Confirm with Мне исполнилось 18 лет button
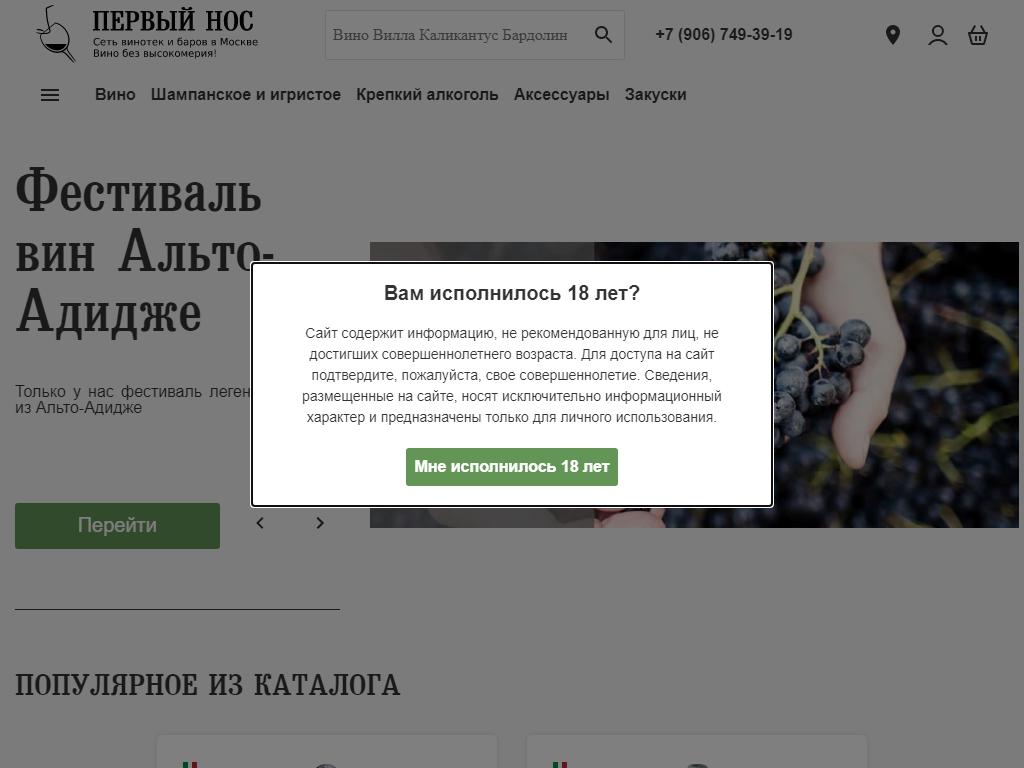Screen dimensions: 1024x768 tap(512, 467)
